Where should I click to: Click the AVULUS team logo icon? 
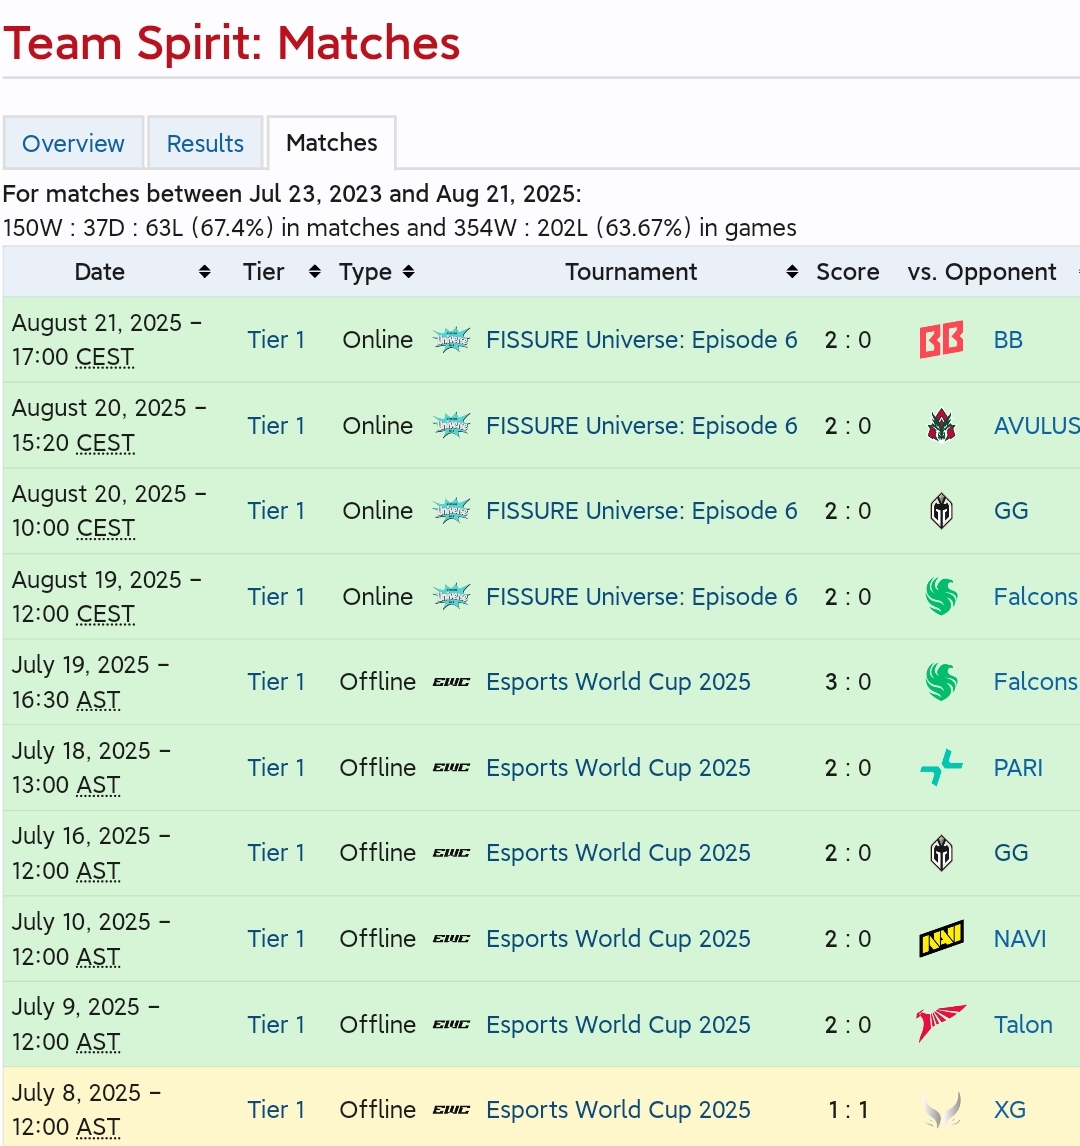pos(941,426)
